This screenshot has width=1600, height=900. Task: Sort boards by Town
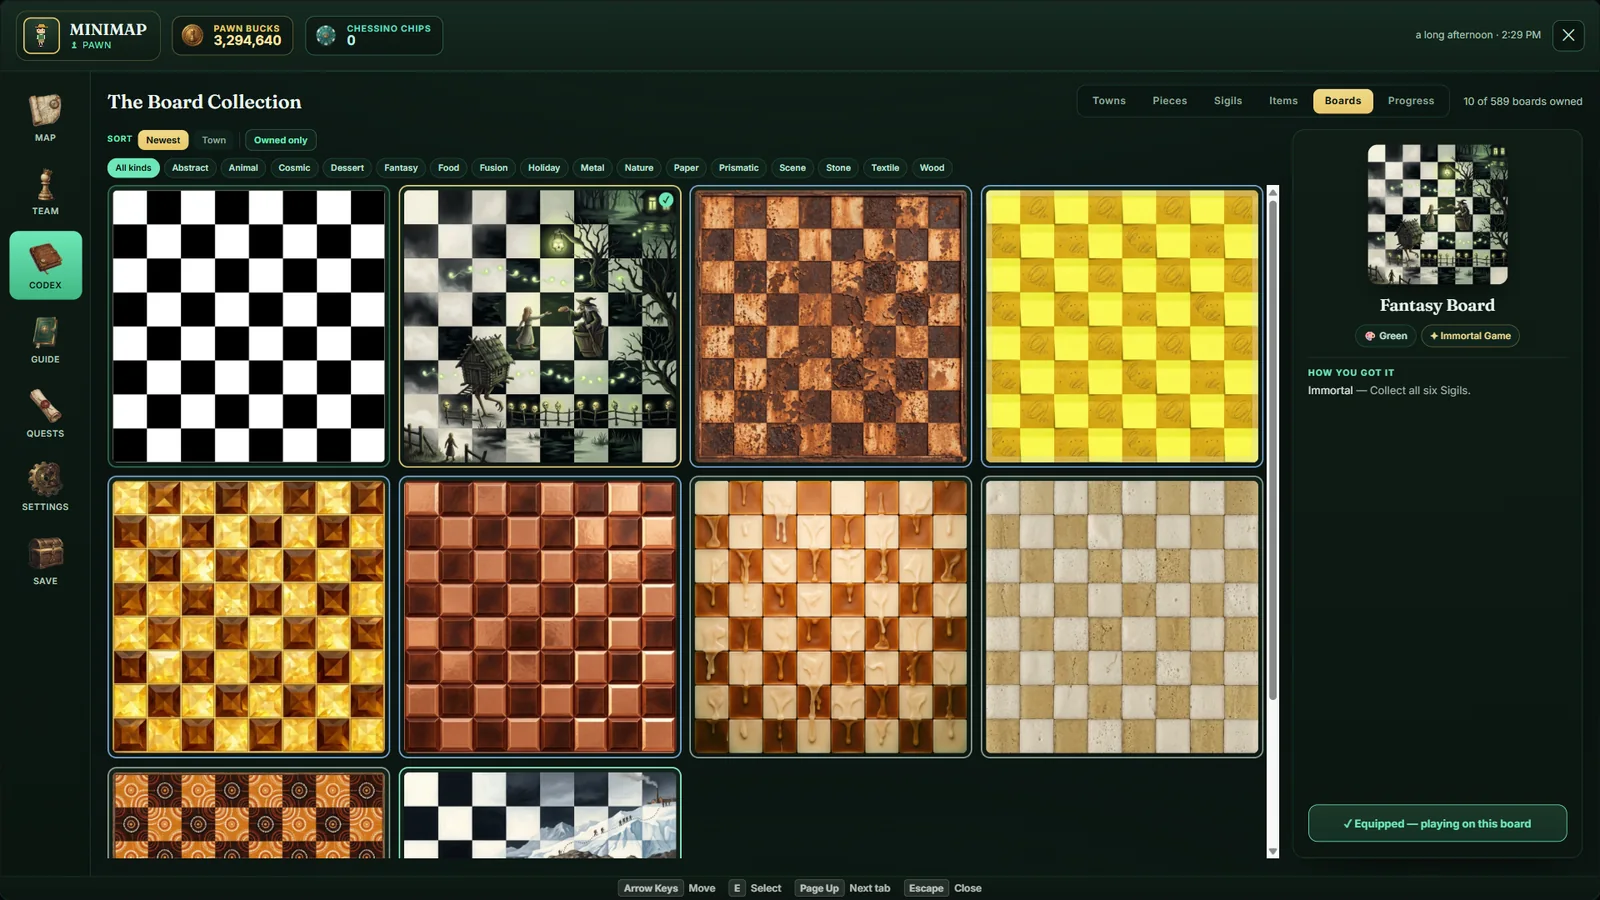click(x=214, y=140)
